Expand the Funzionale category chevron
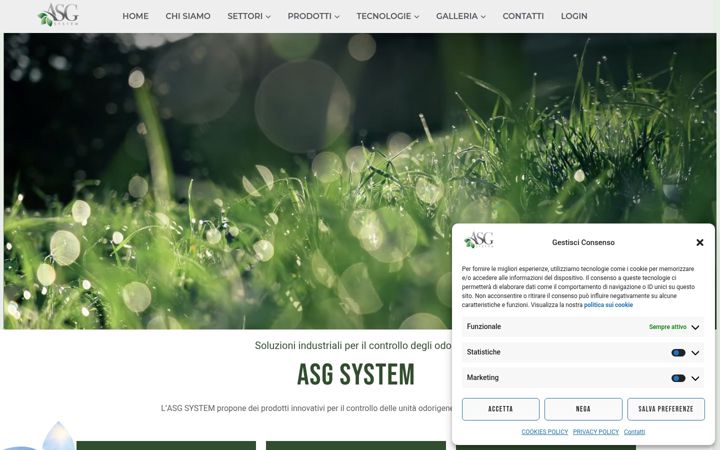720x450 pixels. pyautogui.click(x=695, y=327)
